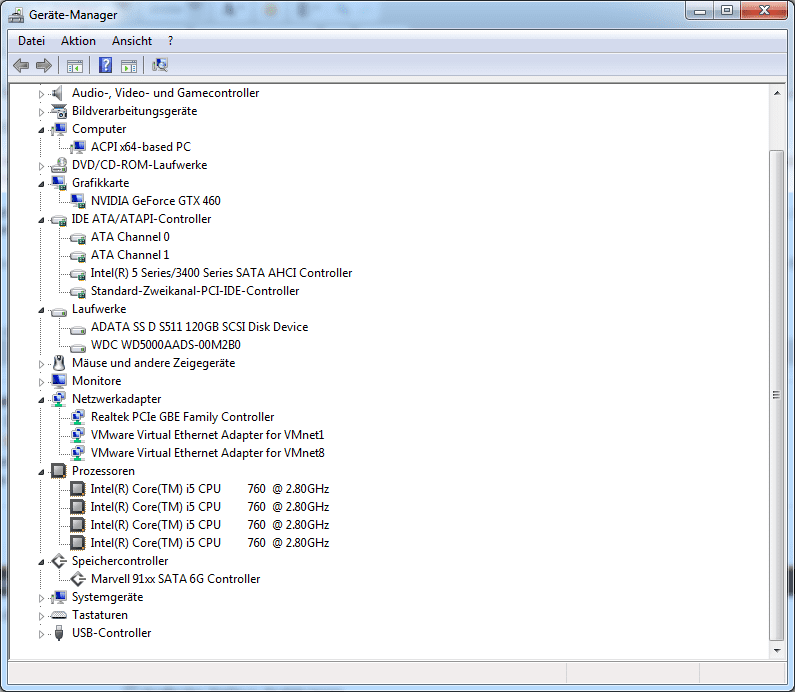Click the scrollbar down arrow
This screenshot has height=692, width=795.
pos(777,650)
